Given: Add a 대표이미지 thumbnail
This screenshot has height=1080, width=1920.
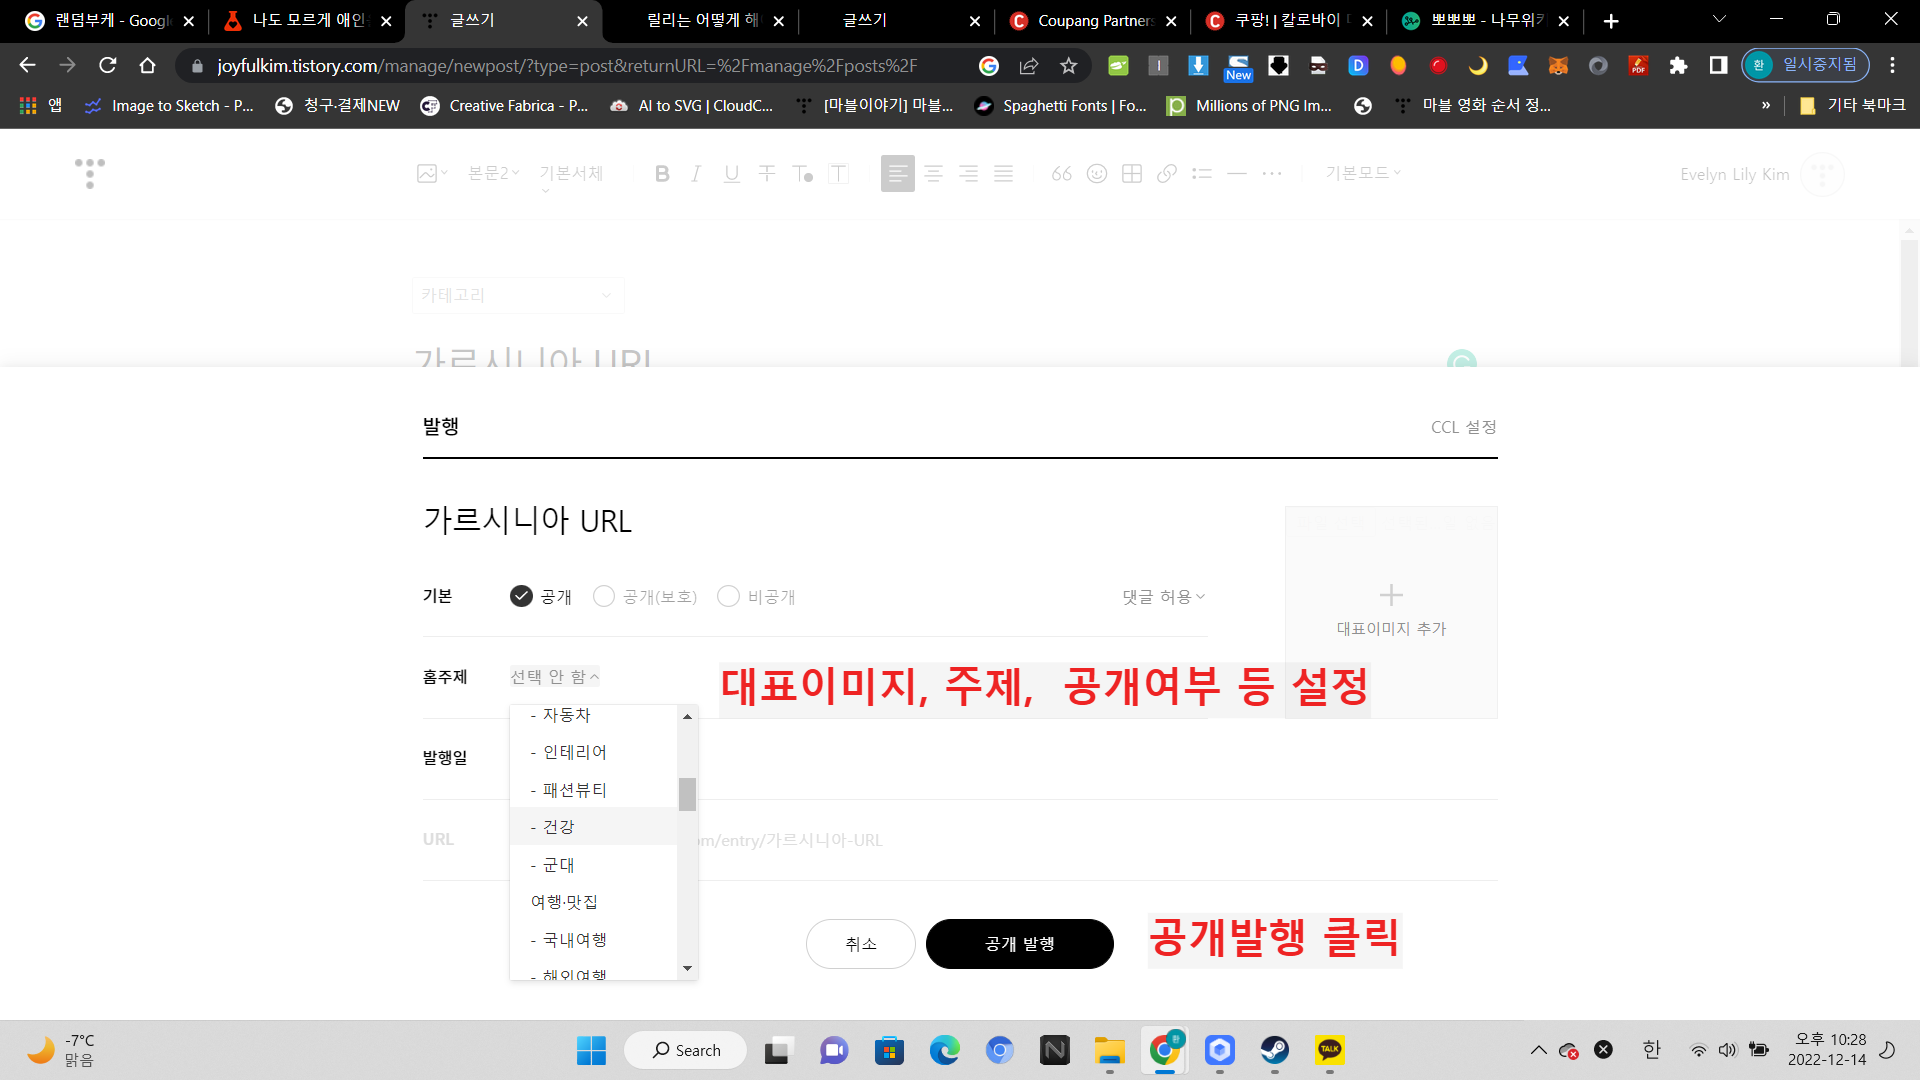Looking at the screenshot, I should 1391,612.
